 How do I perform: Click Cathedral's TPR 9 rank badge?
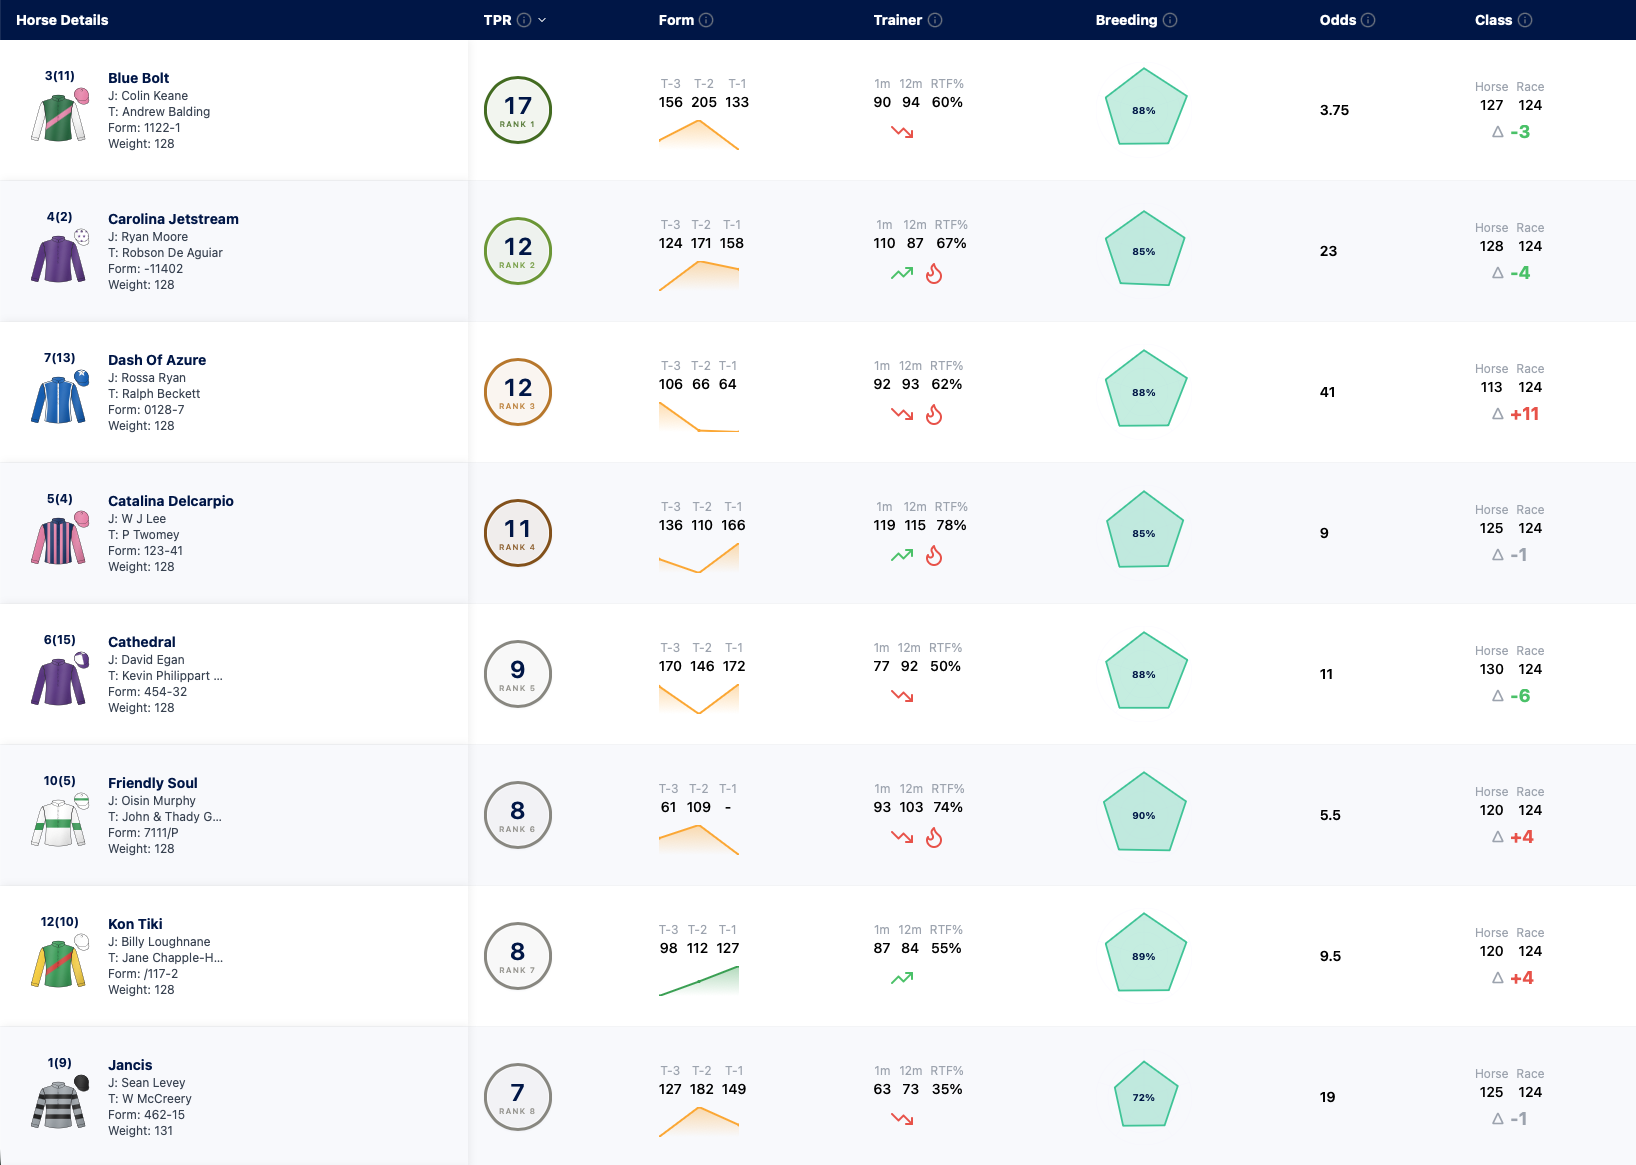tap(518, 674)
